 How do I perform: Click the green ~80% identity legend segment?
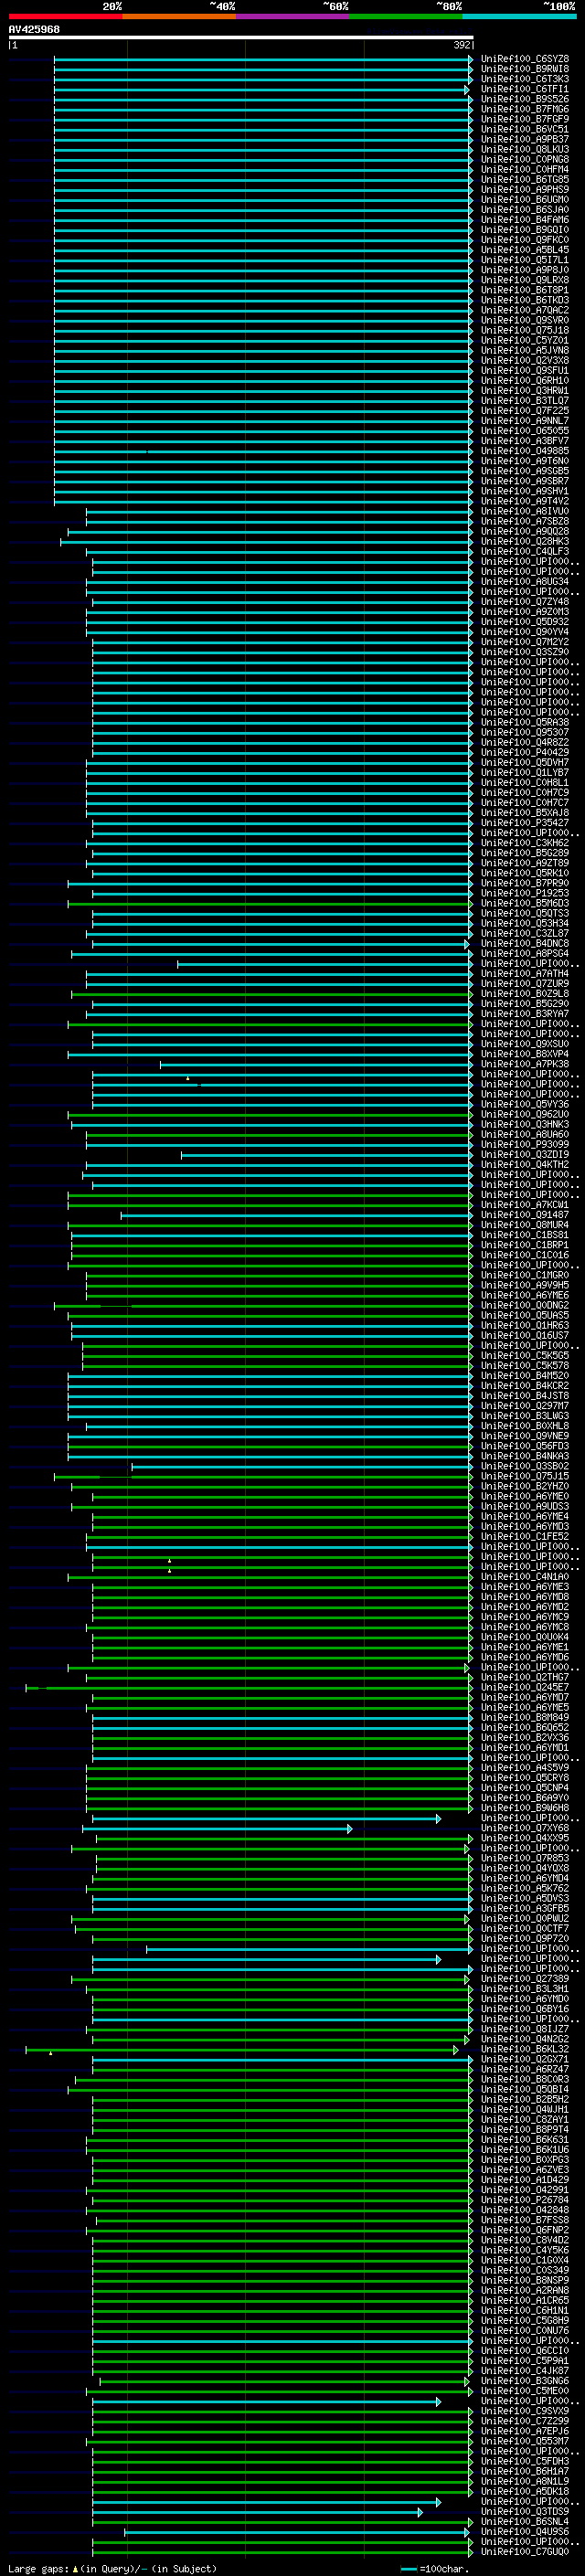click(406, 16)
